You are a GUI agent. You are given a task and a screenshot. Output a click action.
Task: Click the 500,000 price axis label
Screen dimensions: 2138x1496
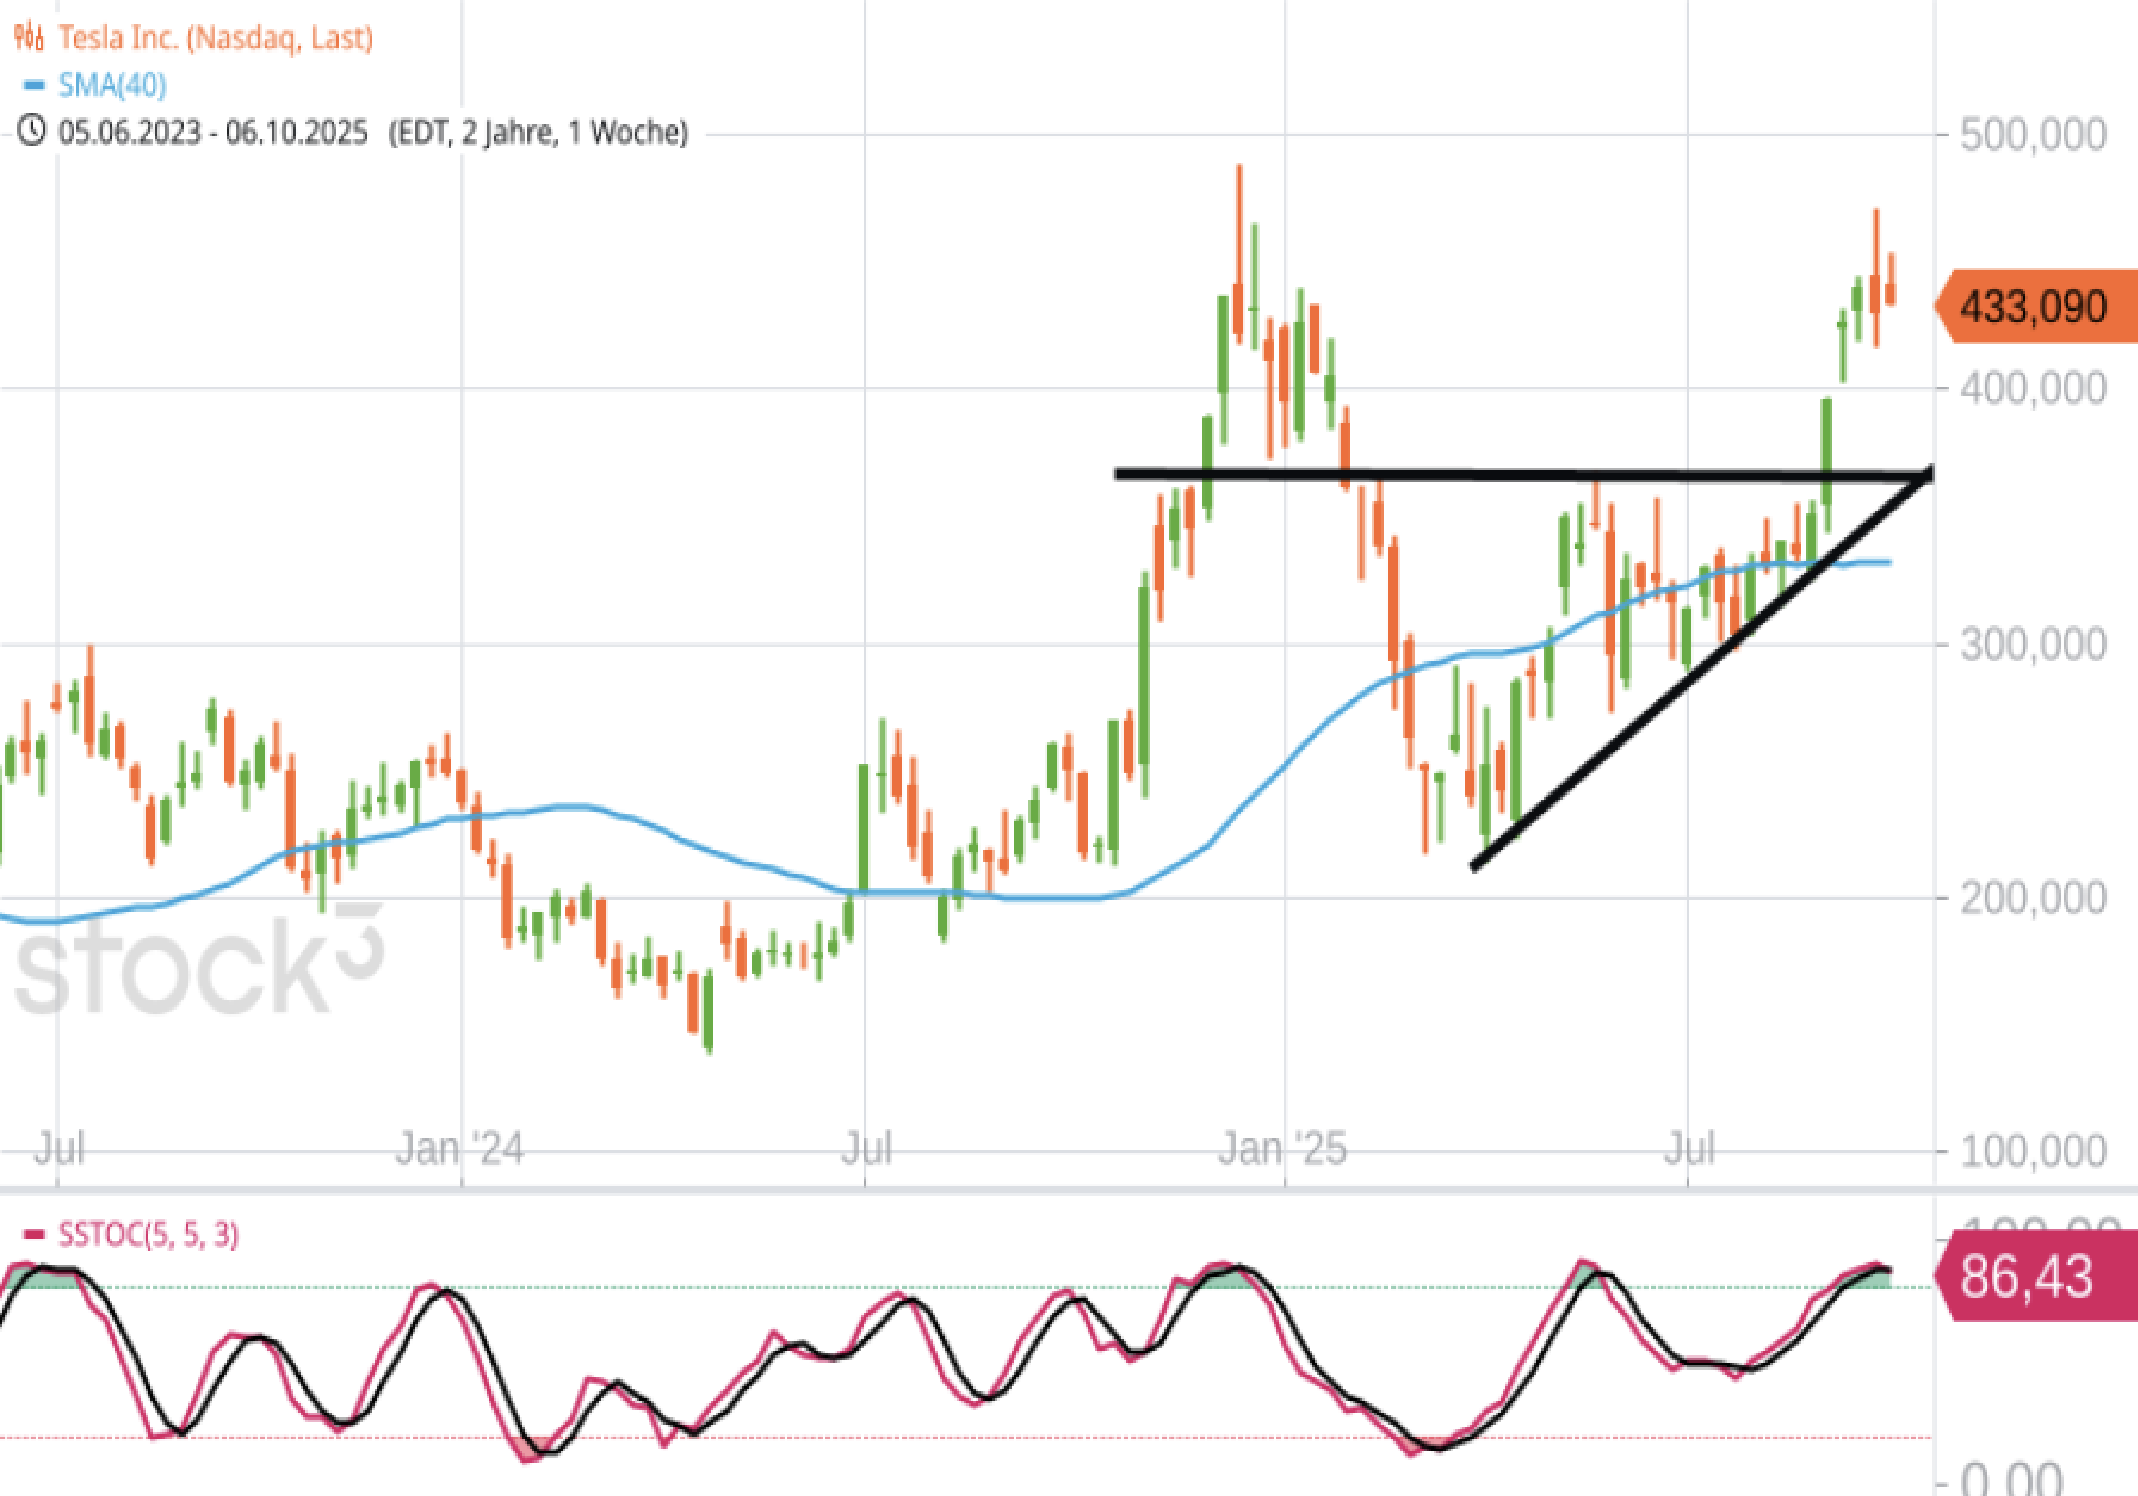point(2032,134)
